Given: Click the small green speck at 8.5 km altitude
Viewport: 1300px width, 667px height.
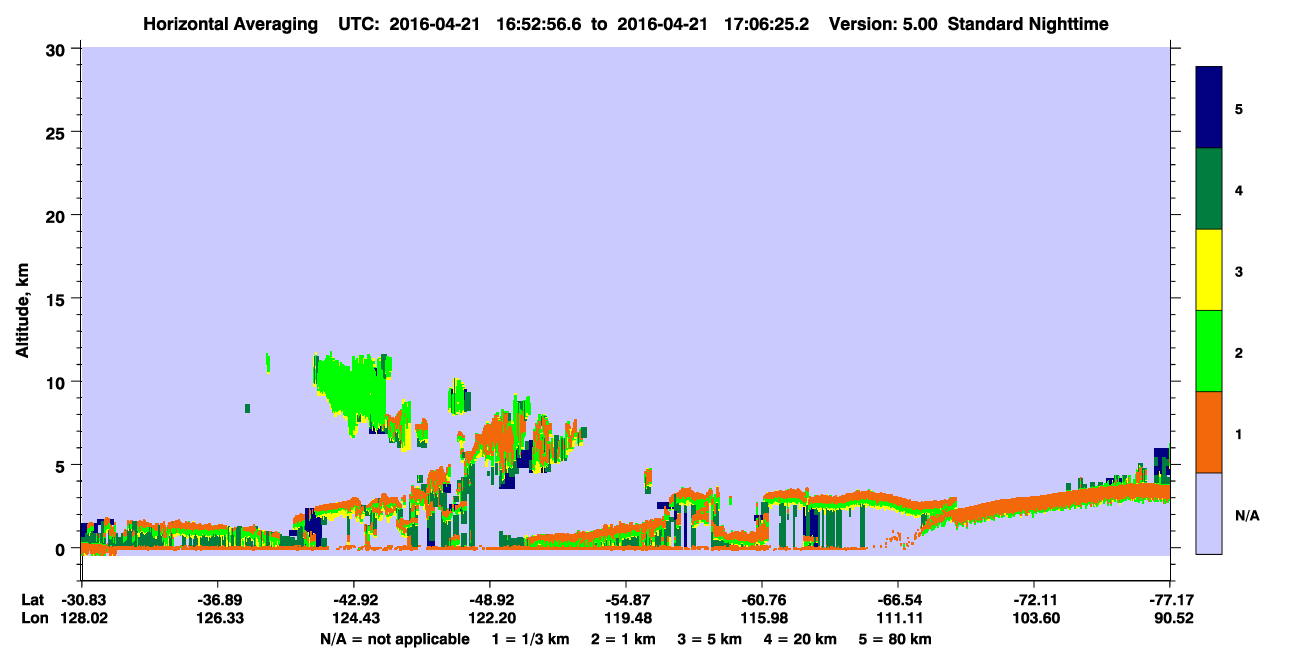Looking at the screenshot, I should click(x=247, y=407).
